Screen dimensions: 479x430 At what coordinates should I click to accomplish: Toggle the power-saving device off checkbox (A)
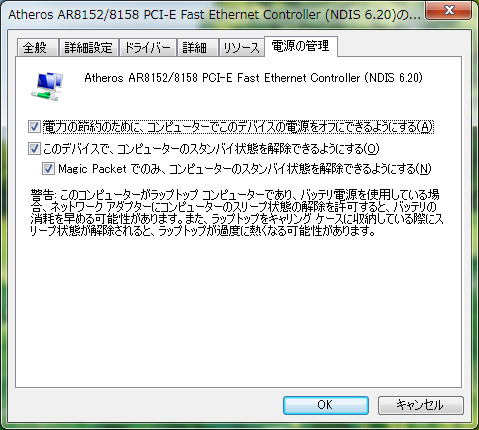34,127
